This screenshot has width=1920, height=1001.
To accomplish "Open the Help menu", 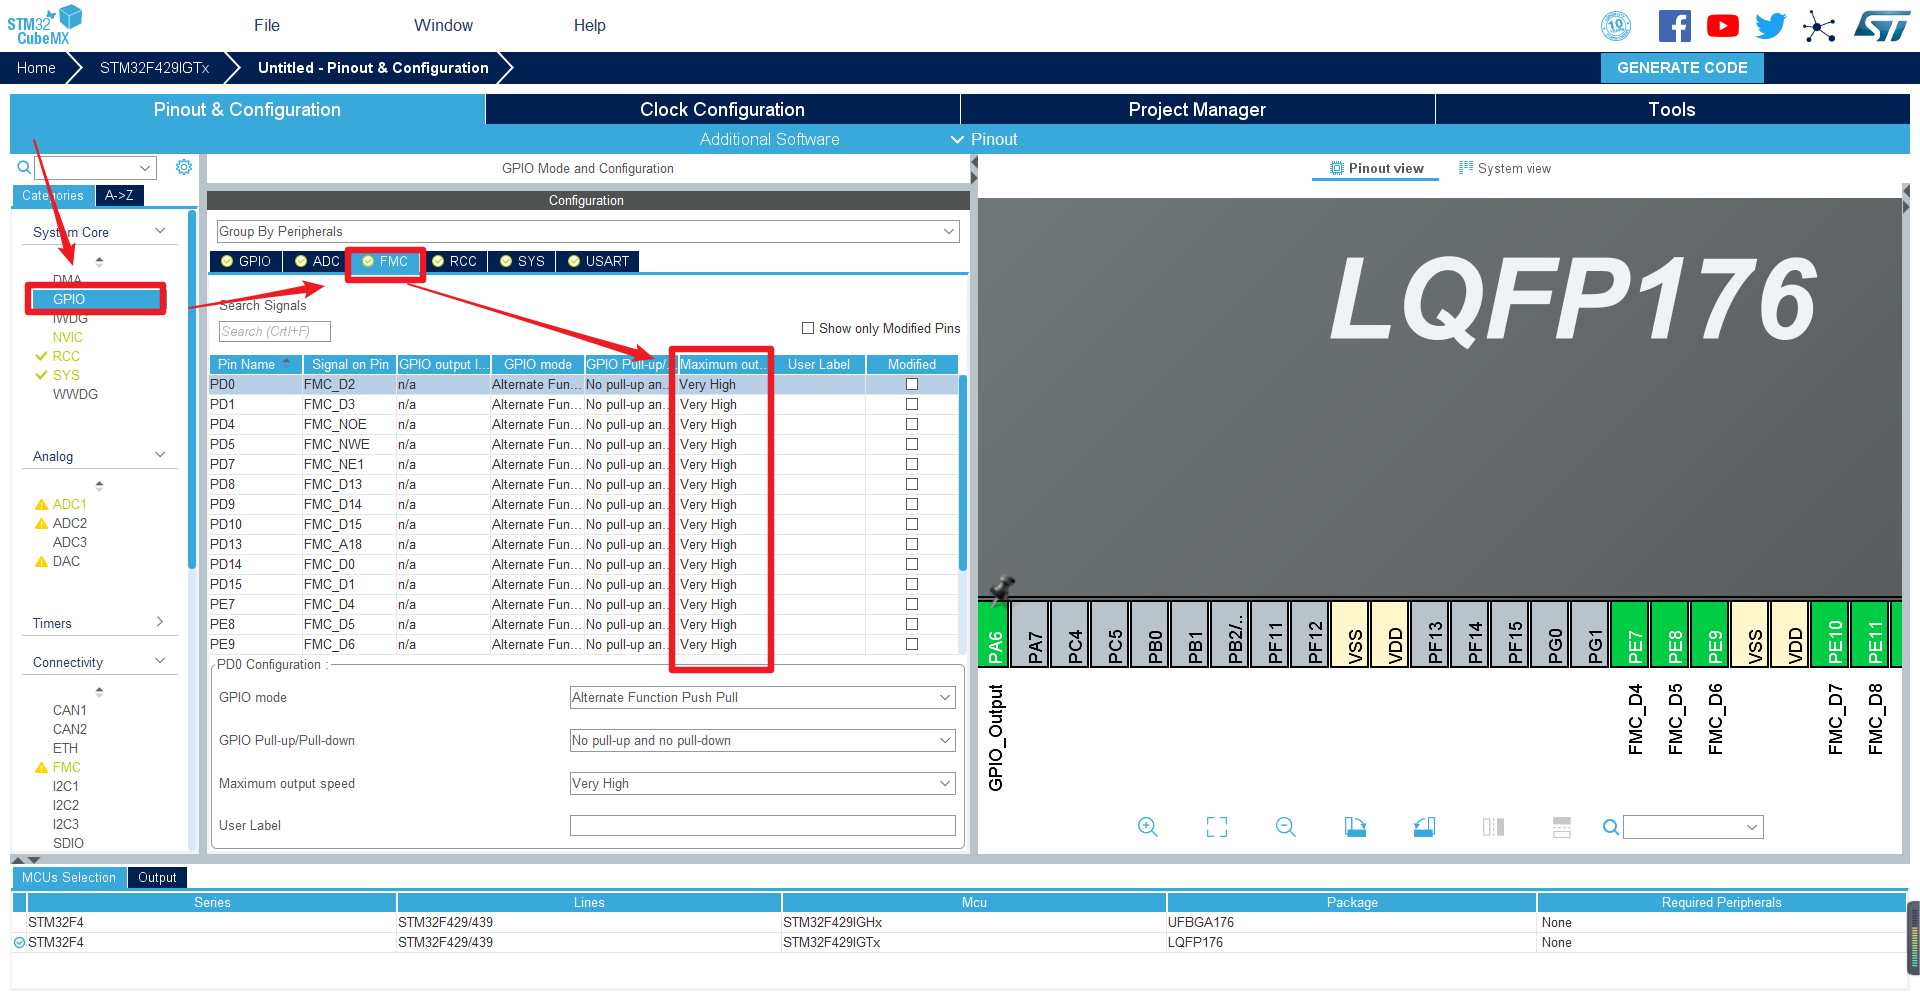I will 590,25.
